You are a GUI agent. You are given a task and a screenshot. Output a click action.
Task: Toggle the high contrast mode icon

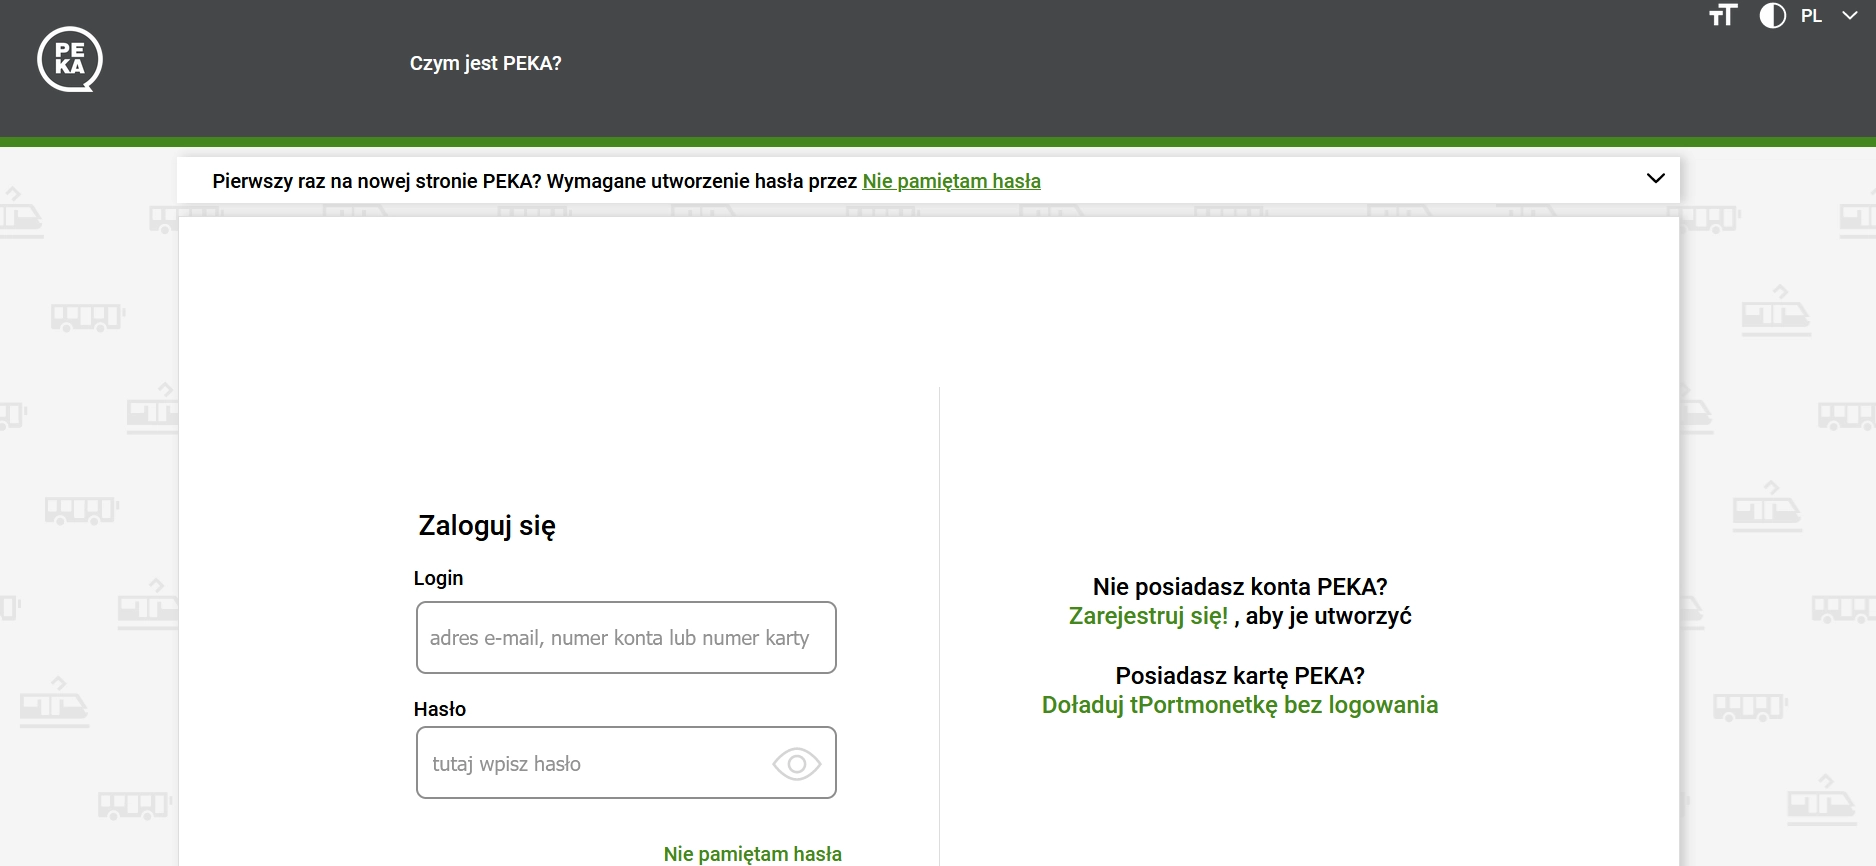coord(1772,16)
